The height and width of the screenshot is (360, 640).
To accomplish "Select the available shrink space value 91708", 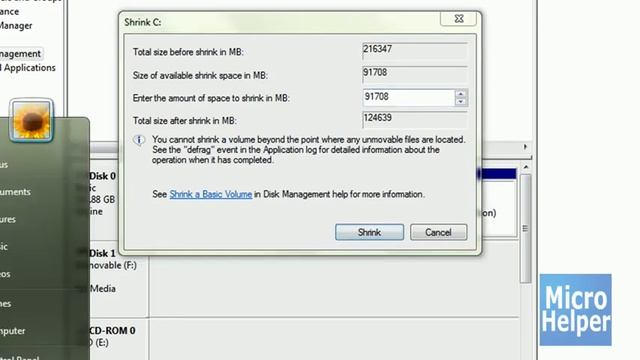I will (x=415, y=74).
